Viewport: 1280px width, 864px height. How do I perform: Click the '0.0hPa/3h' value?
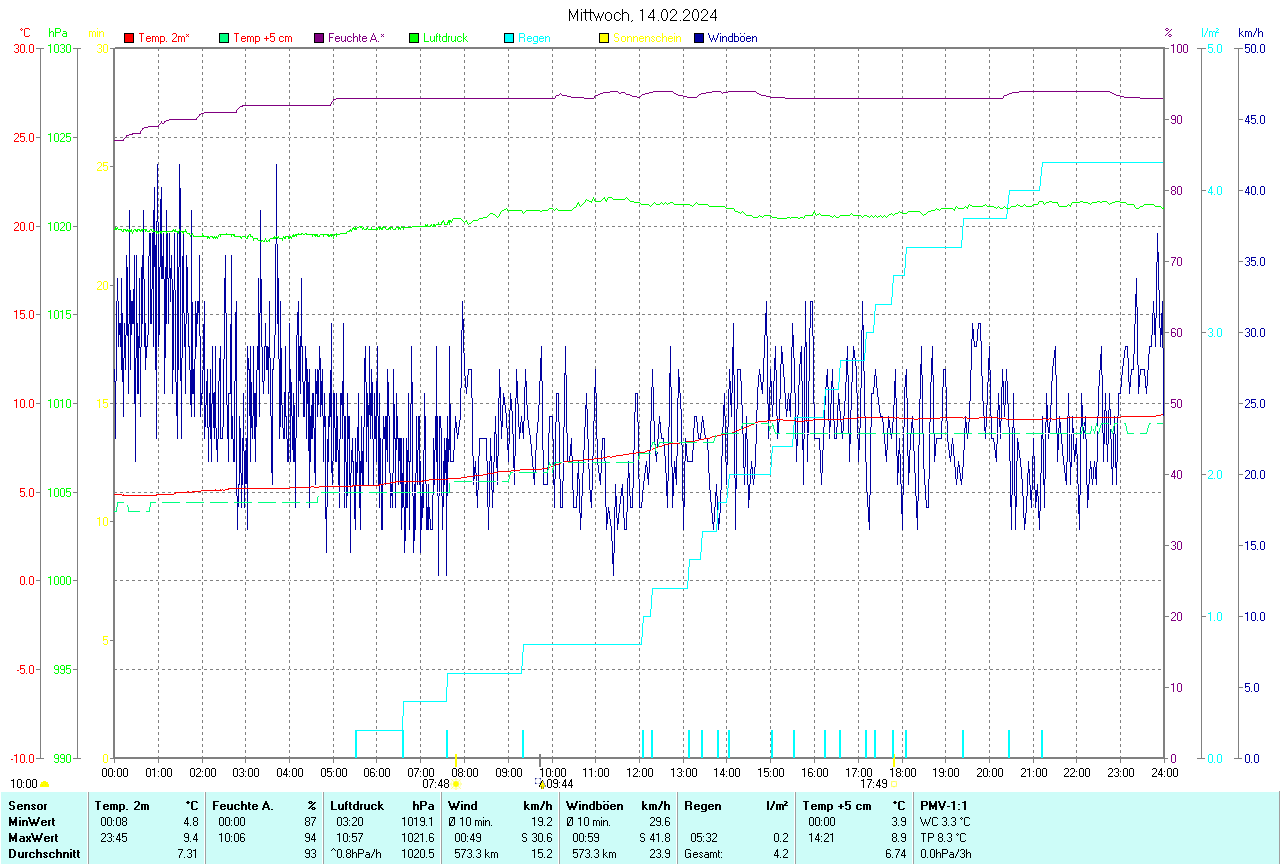point(945,854)
